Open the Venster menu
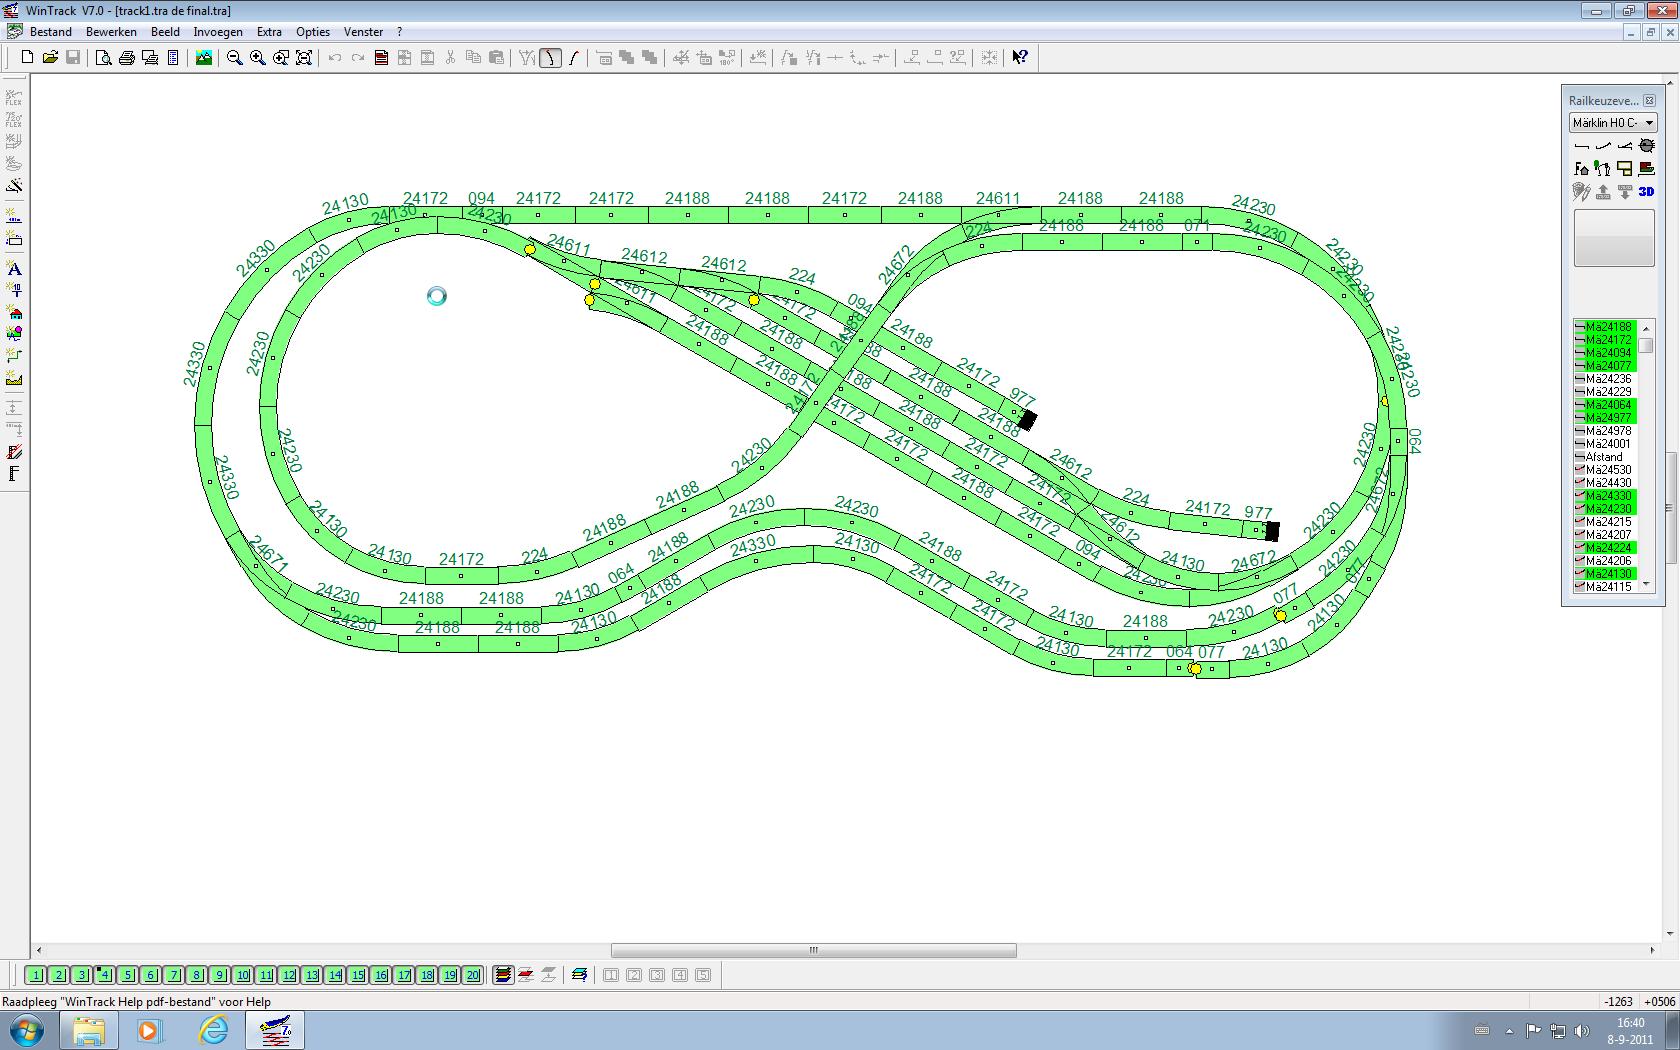 [363, 32]
